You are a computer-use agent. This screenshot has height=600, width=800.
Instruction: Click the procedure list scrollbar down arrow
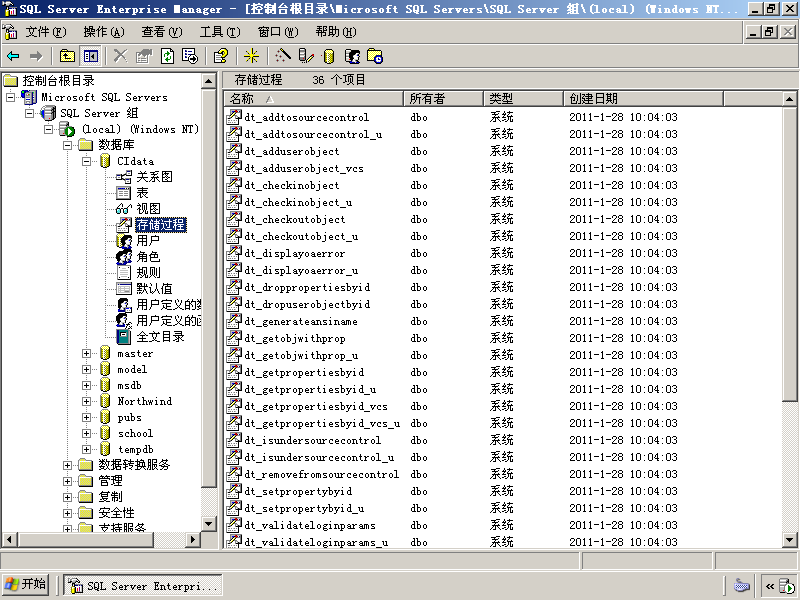pos(789,540)
